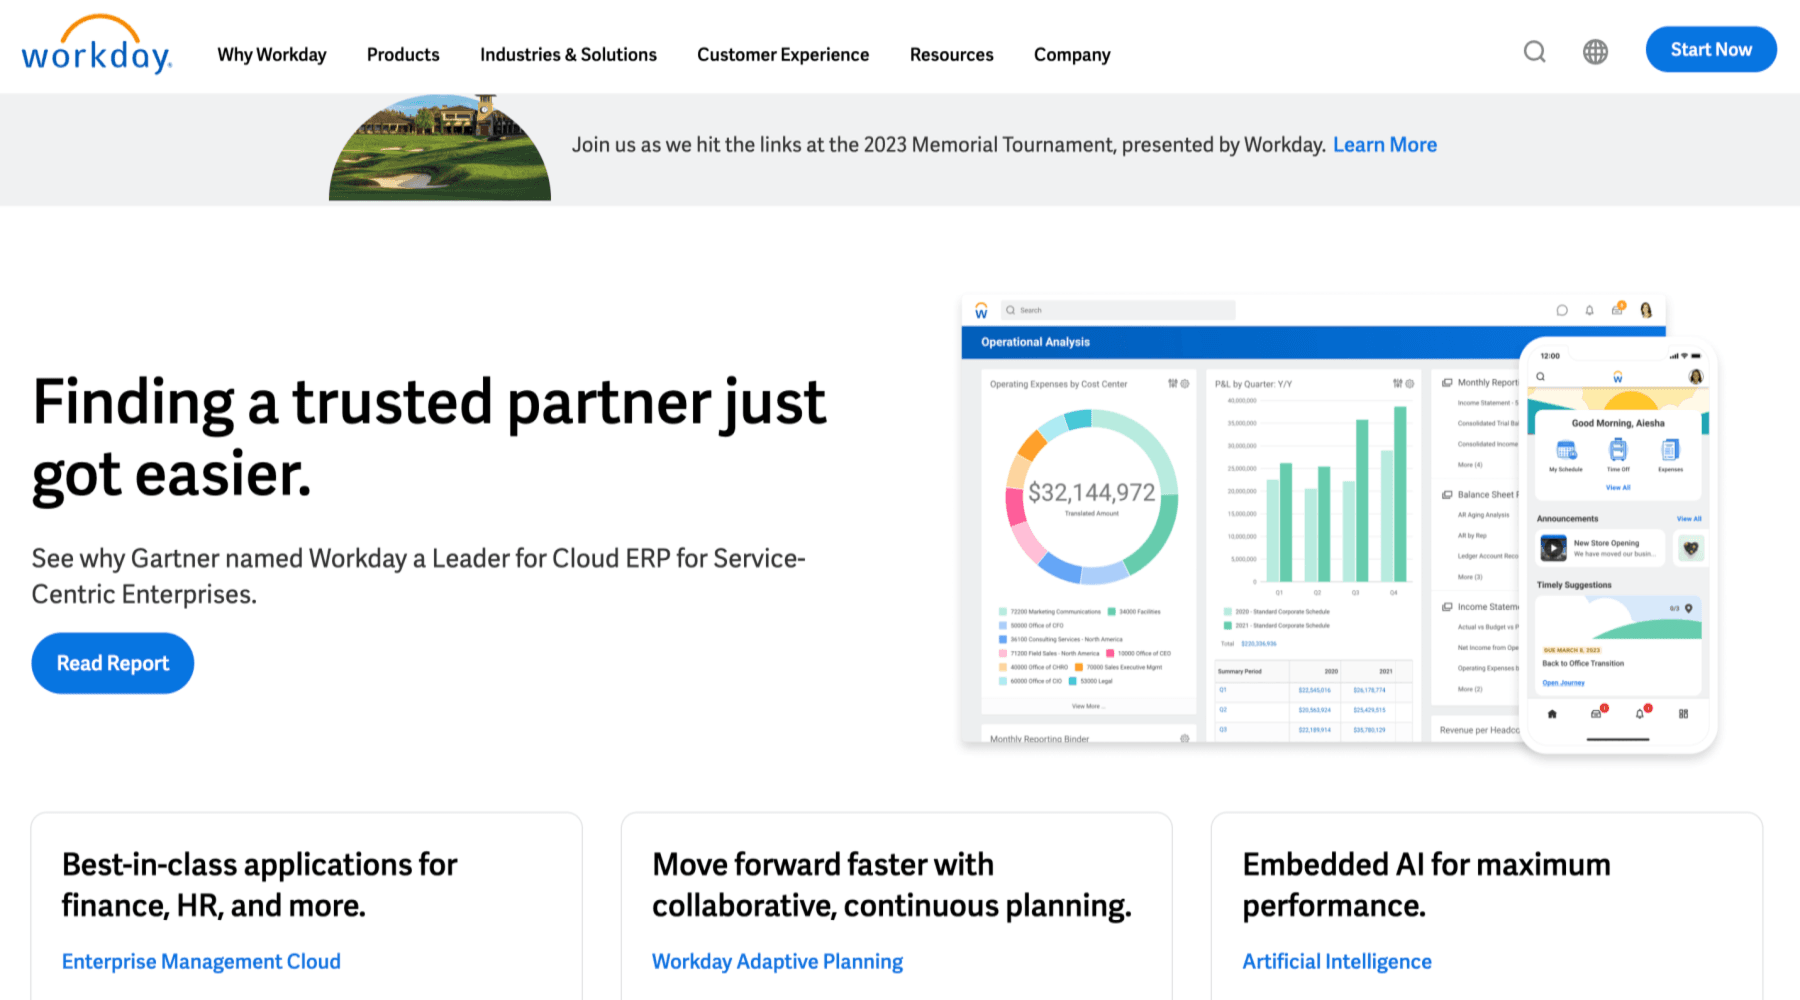Click the globe language selector icon
The image size is (1800, 1000).
(1595, 51)
